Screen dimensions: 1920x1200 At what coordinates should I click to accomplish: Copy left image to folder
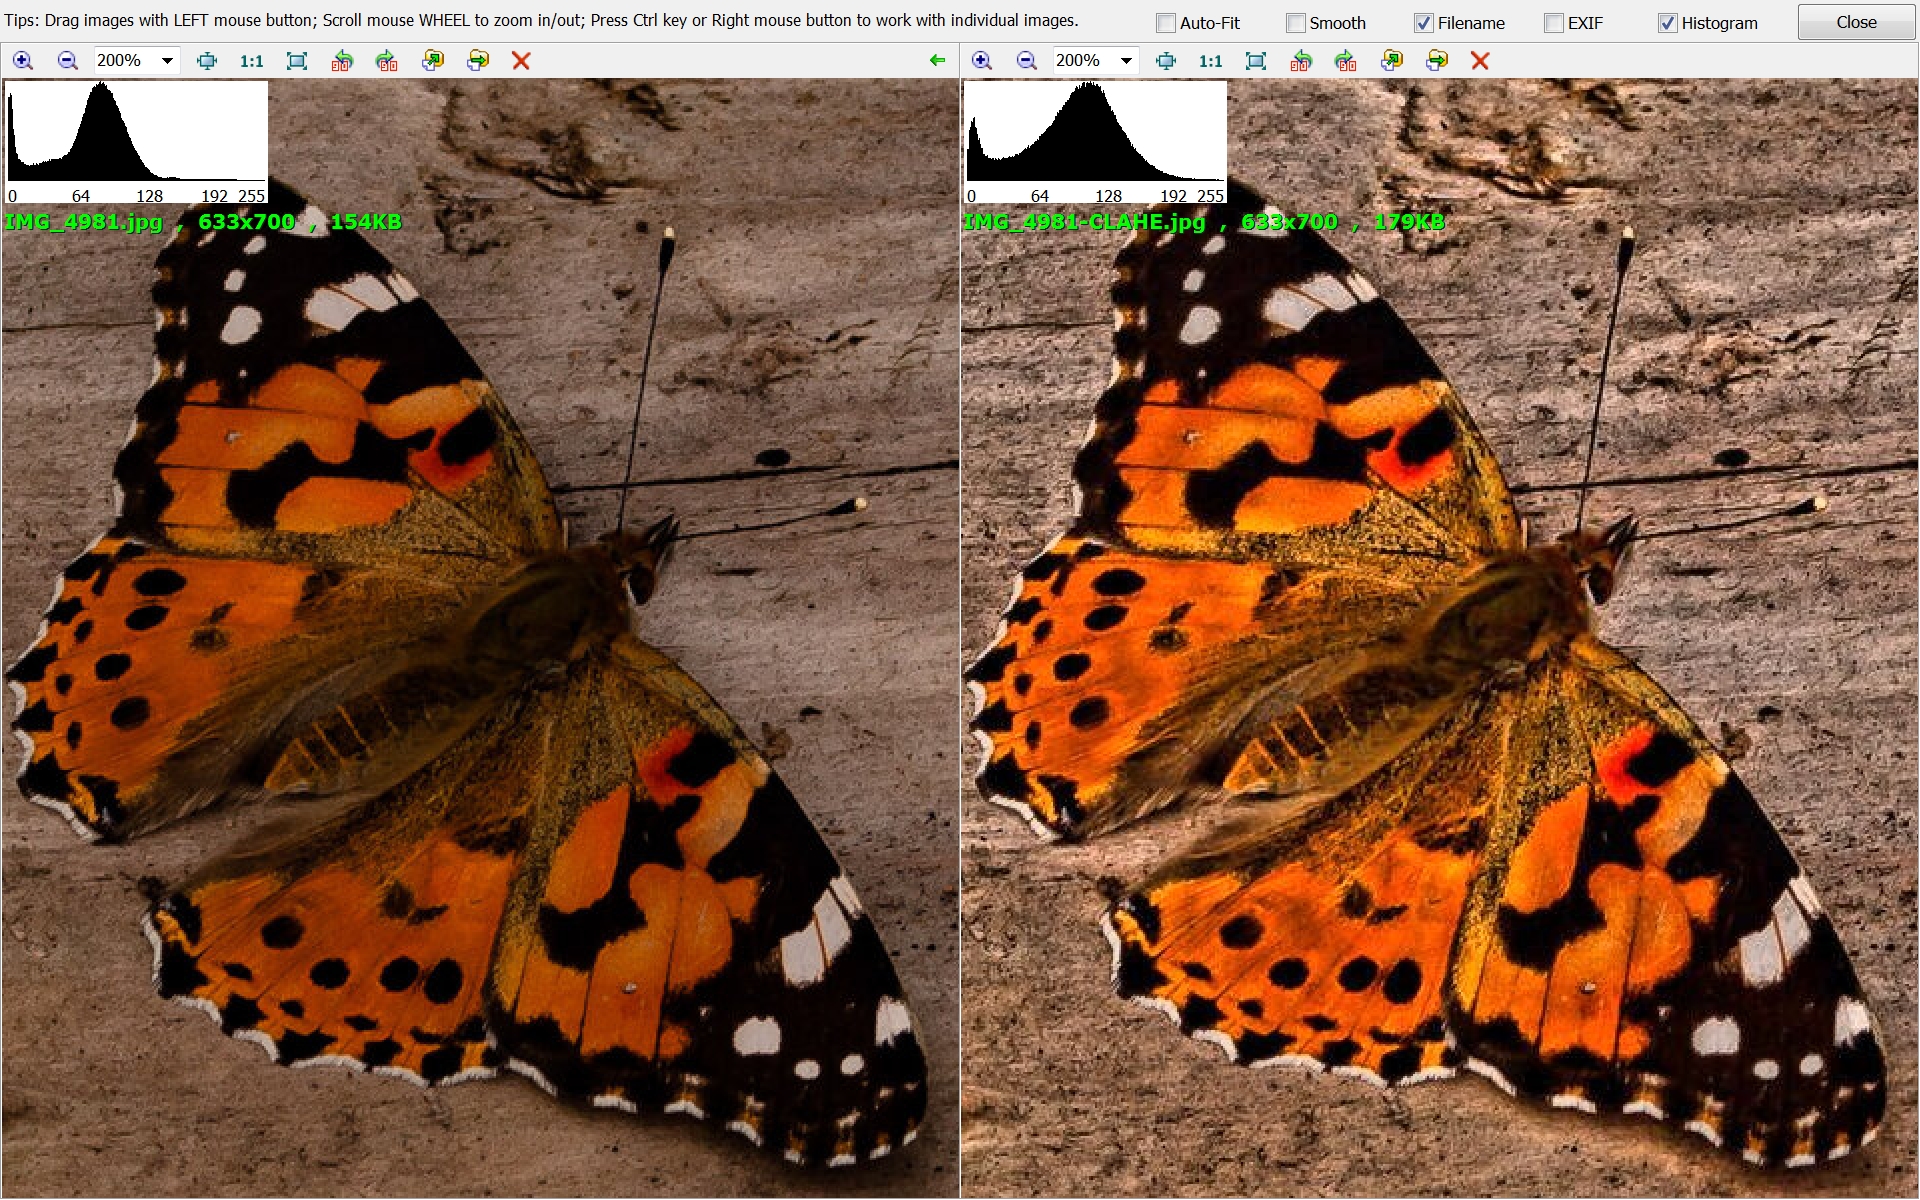432,61
